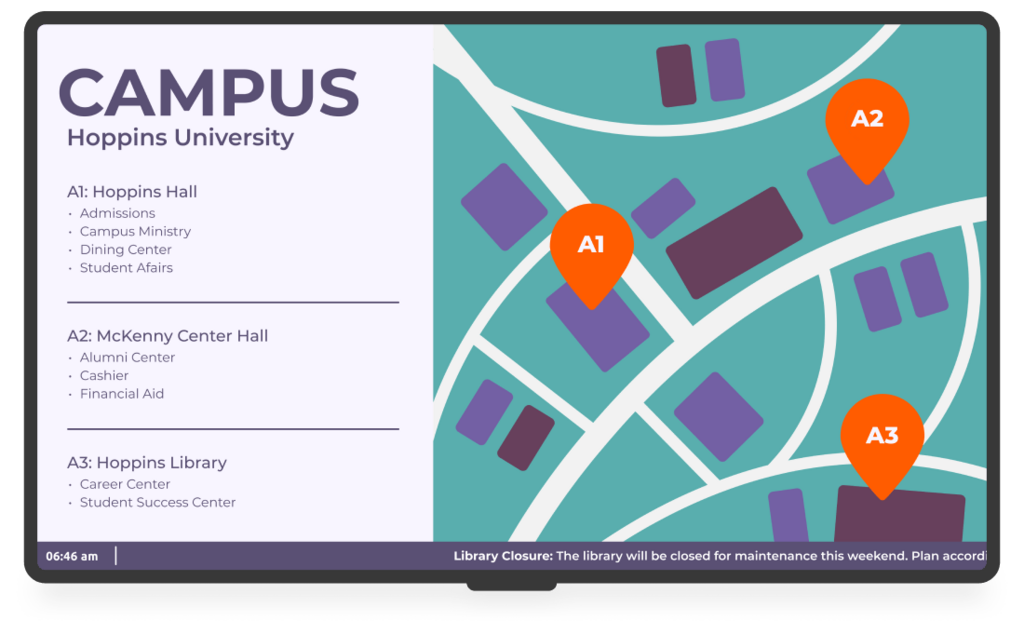Image resolution: width=1024 pixels, height=621 pixels.
Task: Click the A3 map pin marker
Action: tap(881, 437)
